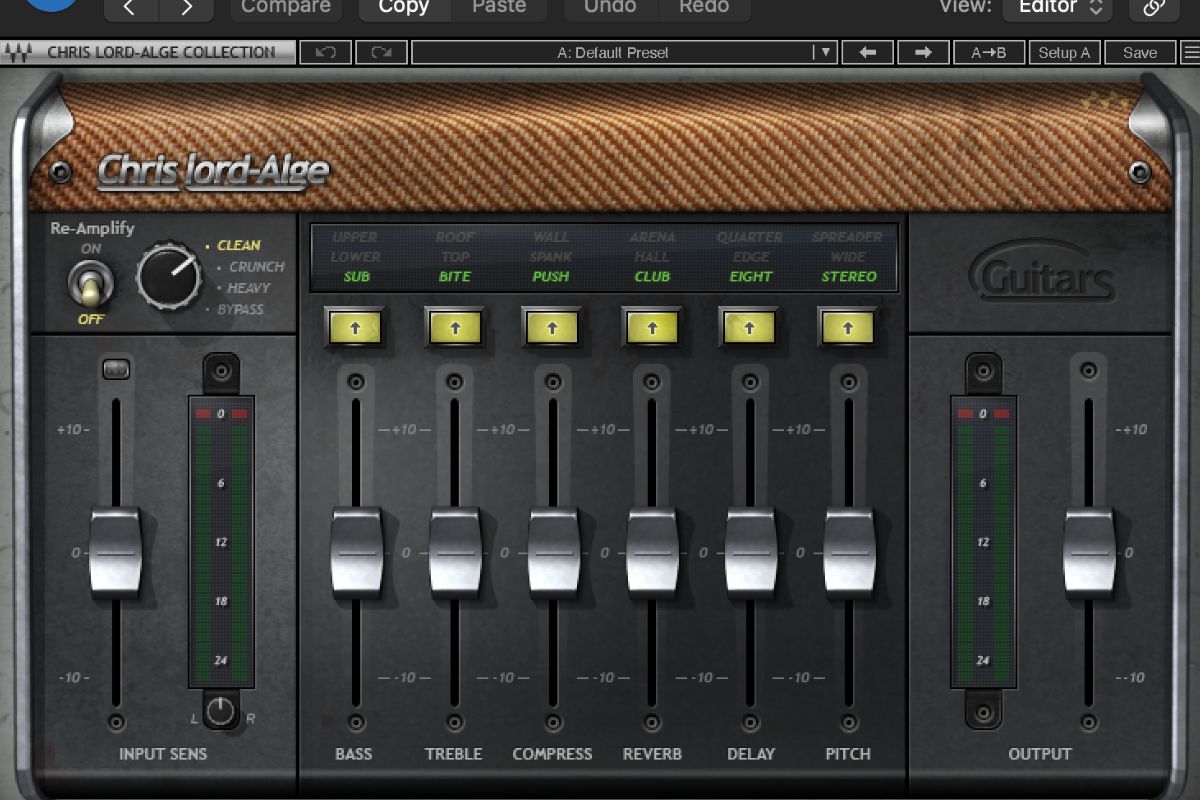Load next preset with right arrow

[x=924, y=52]
